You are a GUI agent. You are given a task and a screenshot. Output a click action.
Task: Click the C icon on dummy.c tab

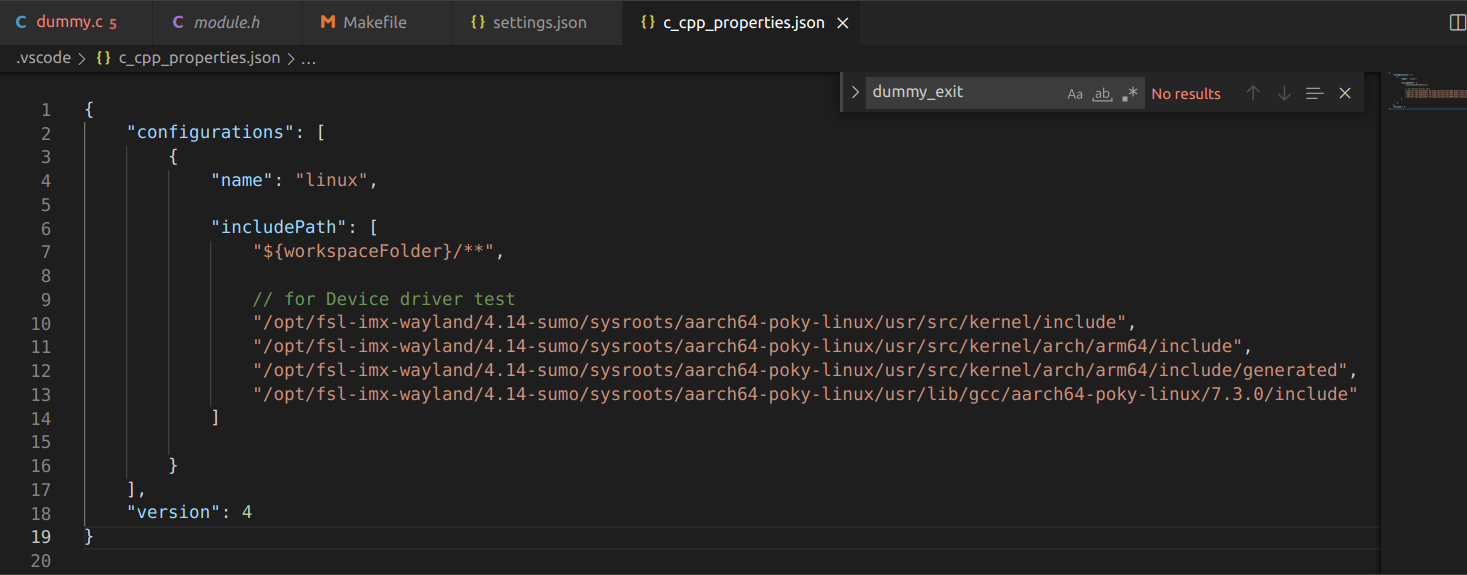point(21,22)
